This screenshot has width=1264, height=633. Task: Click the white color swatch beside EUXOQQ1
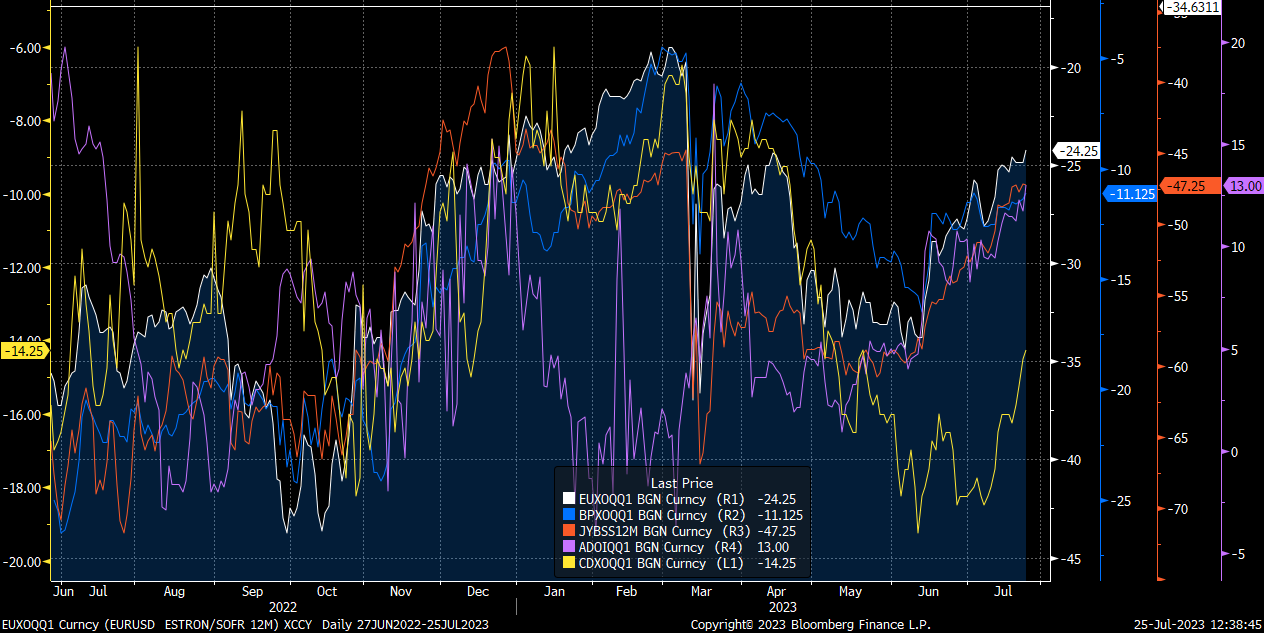coord(570,497)
